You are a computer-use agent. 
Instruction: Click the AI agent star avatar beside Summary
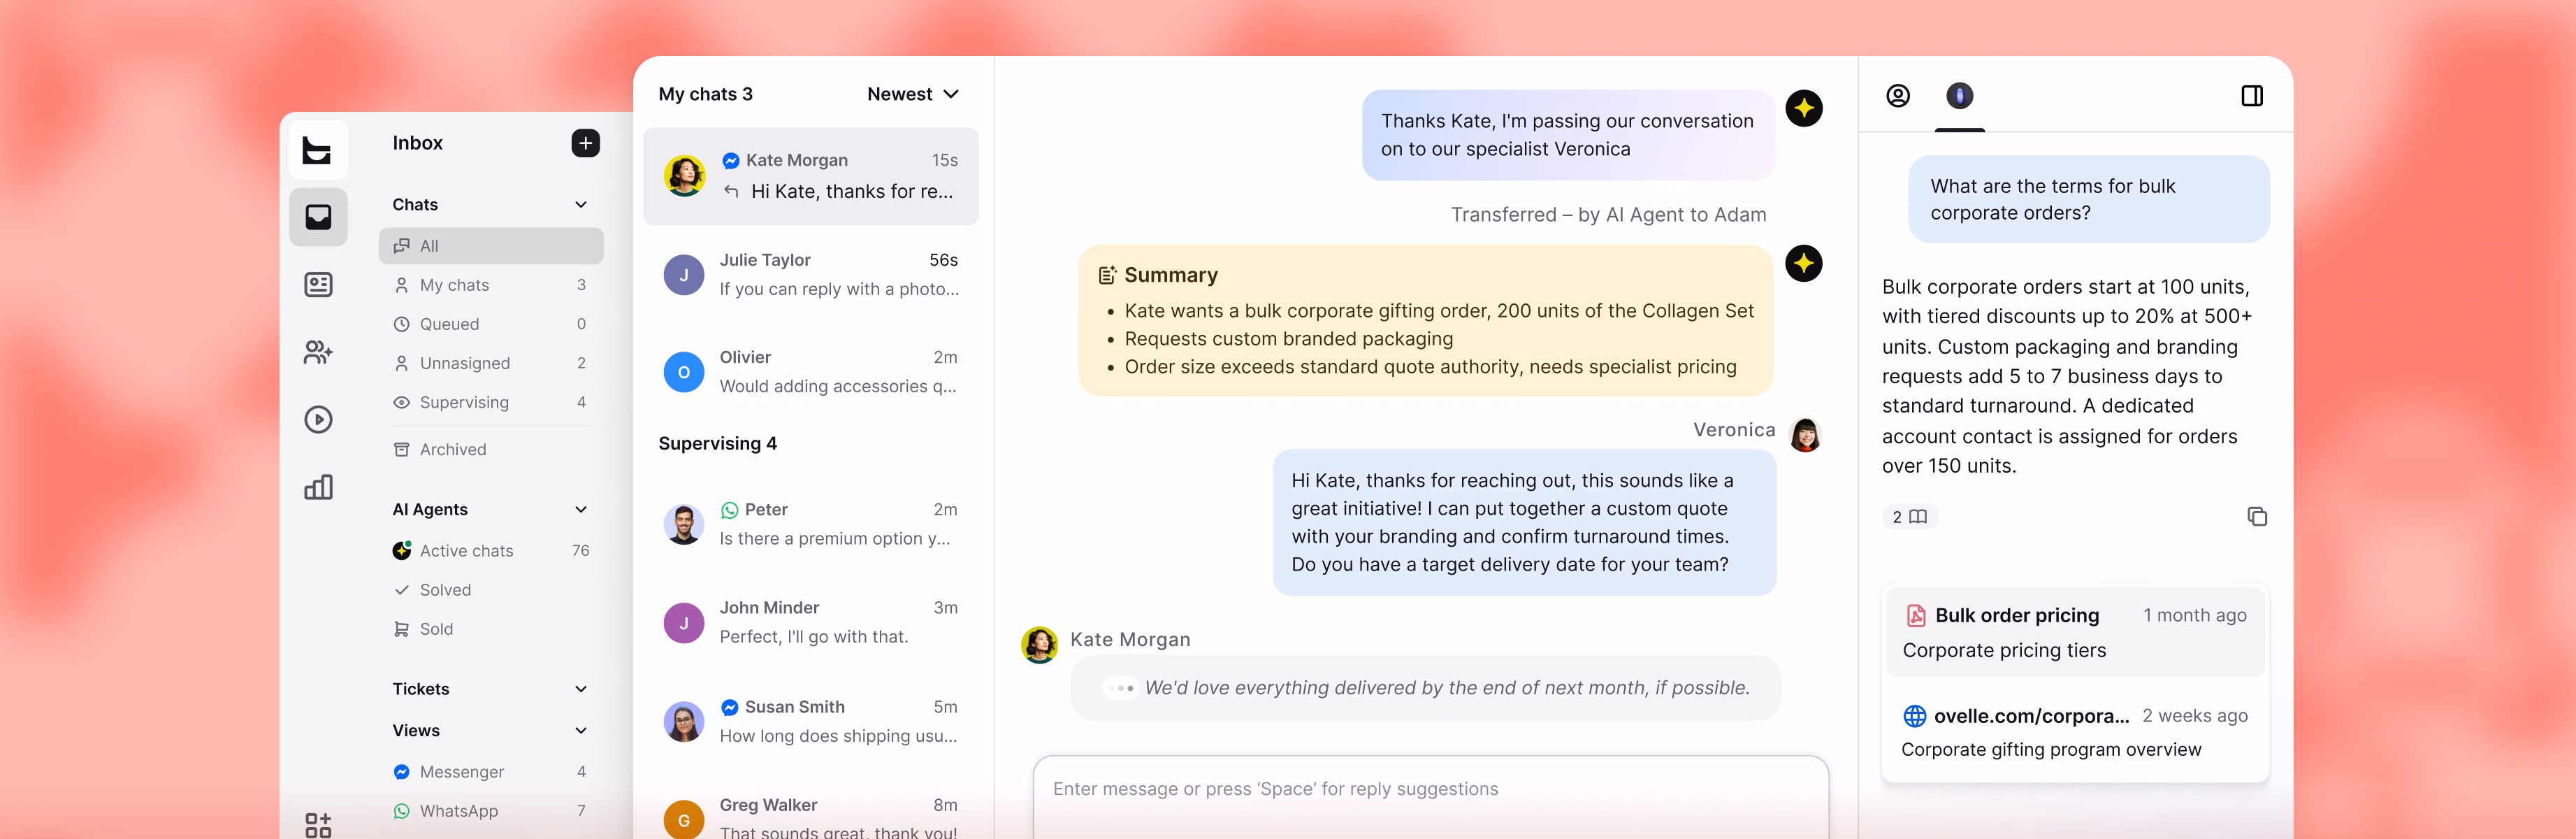click(x=1804, y=264)
